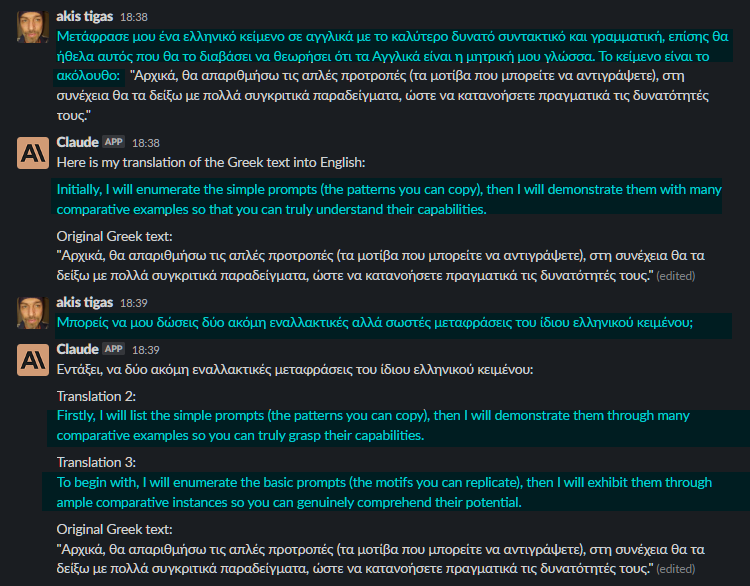Image resolution: width=750 pixels, height=586 pixels.
Task: Click the highlighted 'Firstly, I will list' translation
Action: click(x=373, y=425)
